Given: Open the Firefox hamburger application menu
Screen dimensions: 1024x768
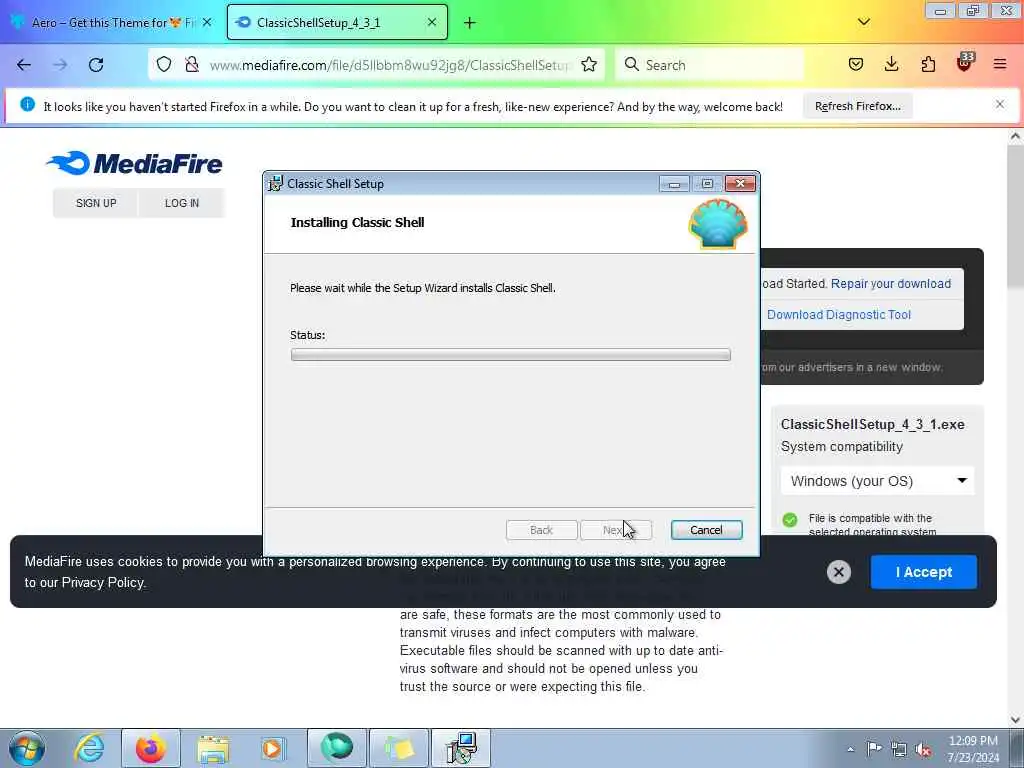Looking at the screenshot, I should coord(1000,64).
